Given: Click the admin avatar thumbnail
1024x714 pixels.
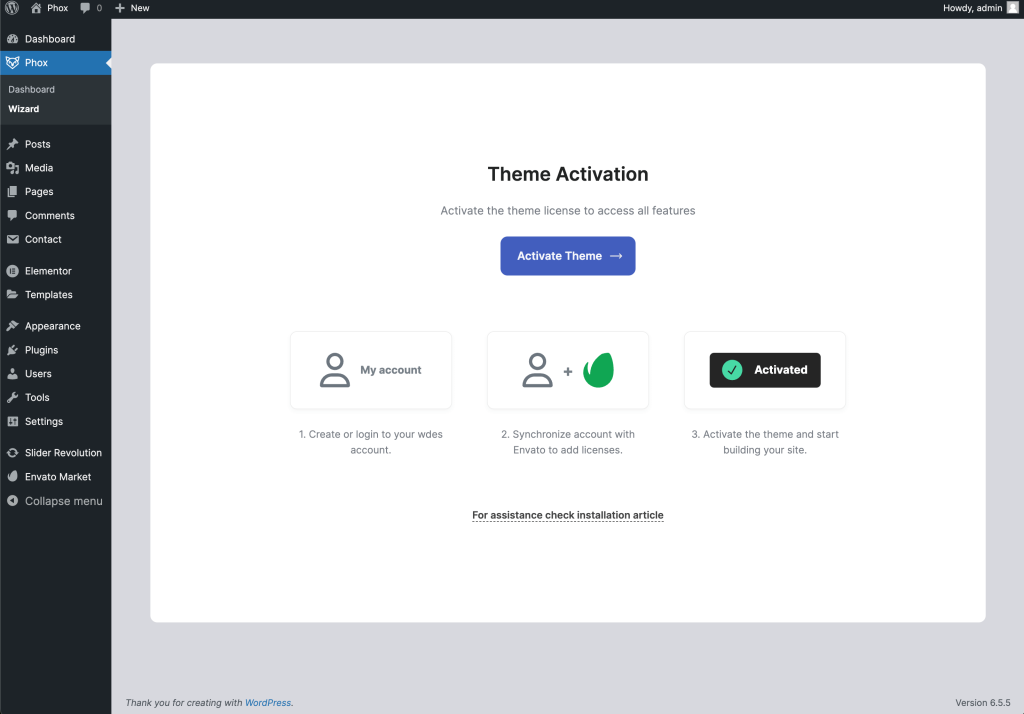Looking at the screenshot, I should [1012, 8].
